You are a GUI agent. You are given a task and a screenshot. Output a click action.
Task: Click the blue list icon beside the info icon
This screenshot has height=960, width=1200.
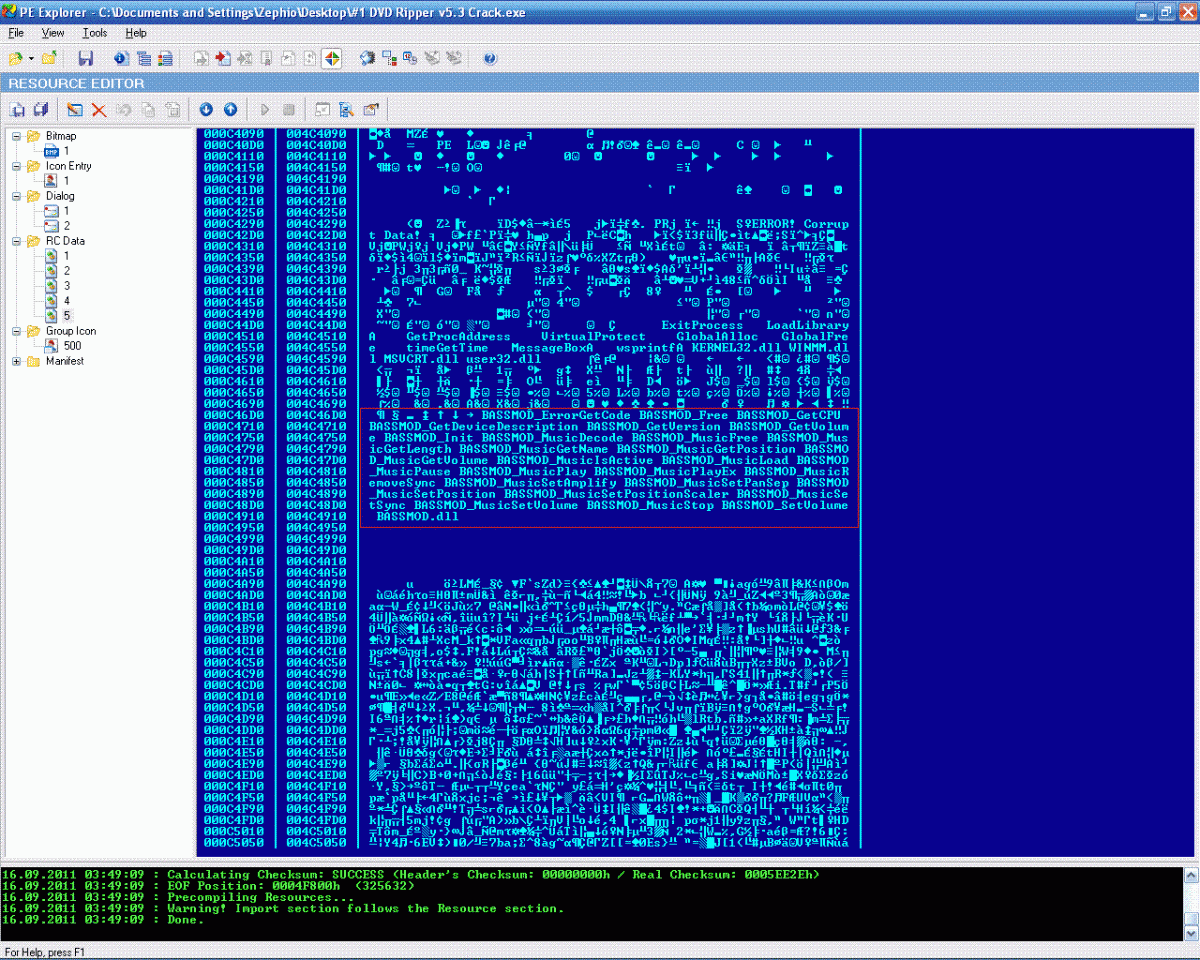[144, 58]
